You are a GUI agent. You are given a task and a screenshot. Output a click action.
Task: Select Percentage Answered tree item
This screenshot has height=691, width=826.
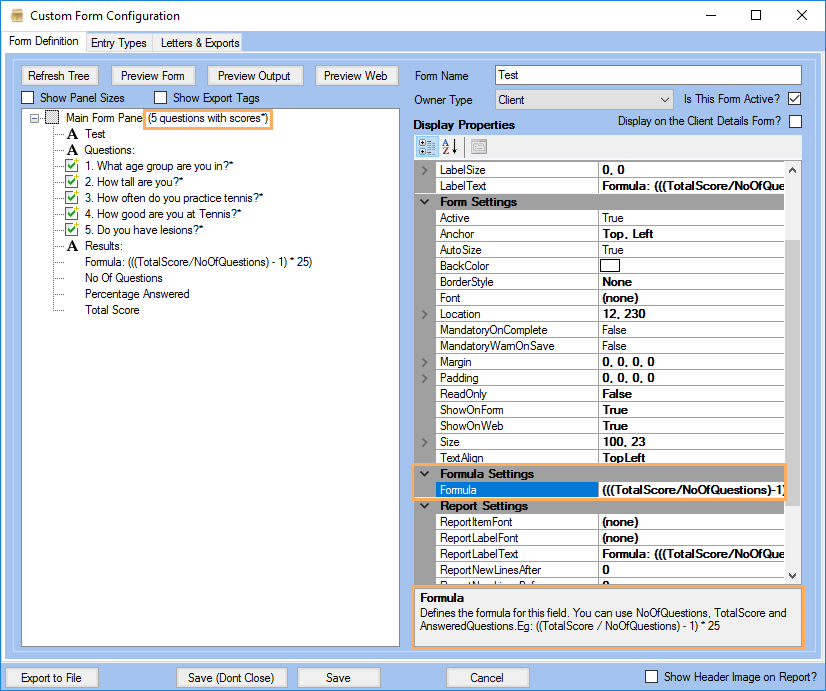click(x=137, y=294)
